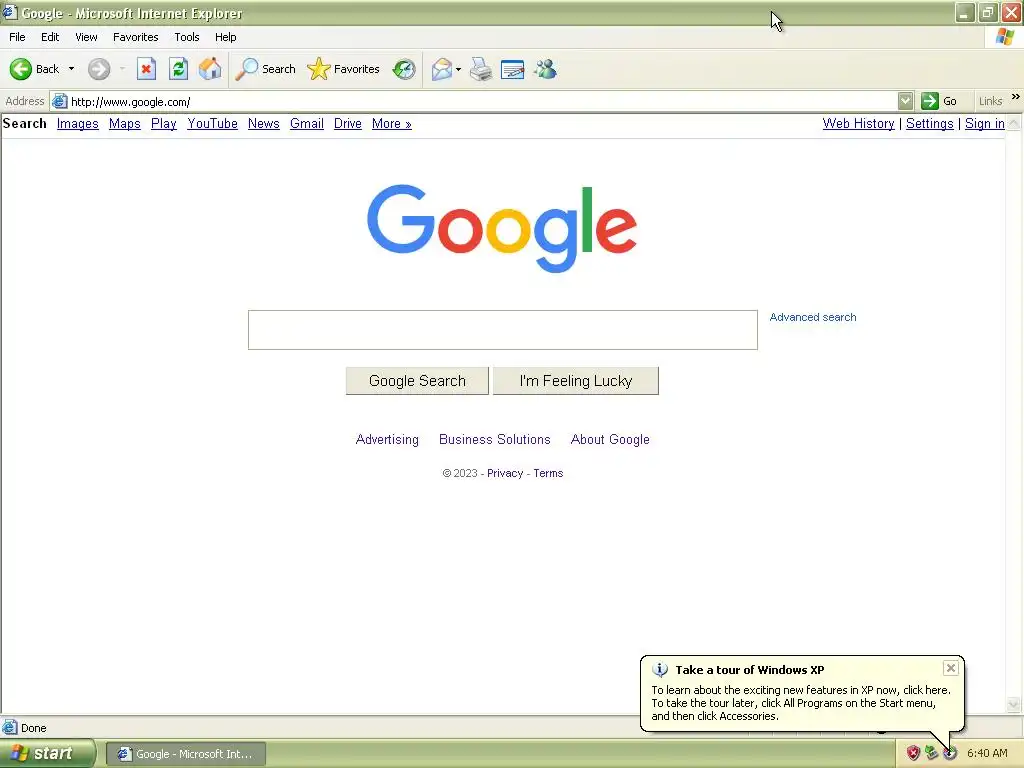
Task: Open the News link
Action: click(x=264, y=123)
